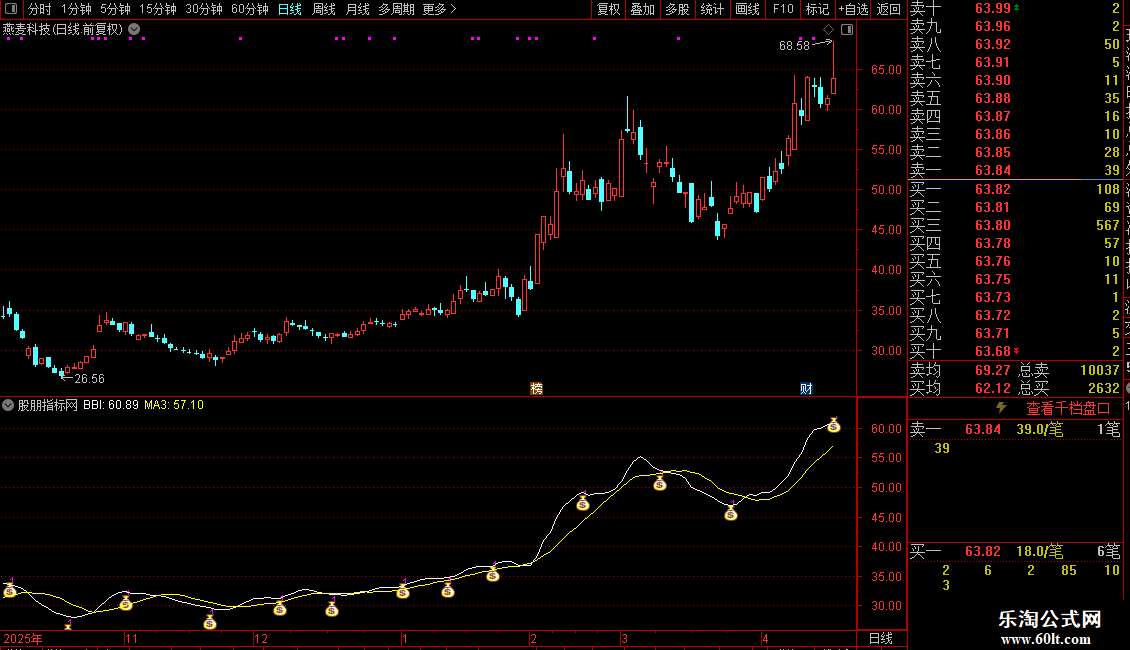Expand dropdown next to 燕麦科技 title
Image resolution: width=1130 pixels, height=650 pixels.
(x=134, y=30)
